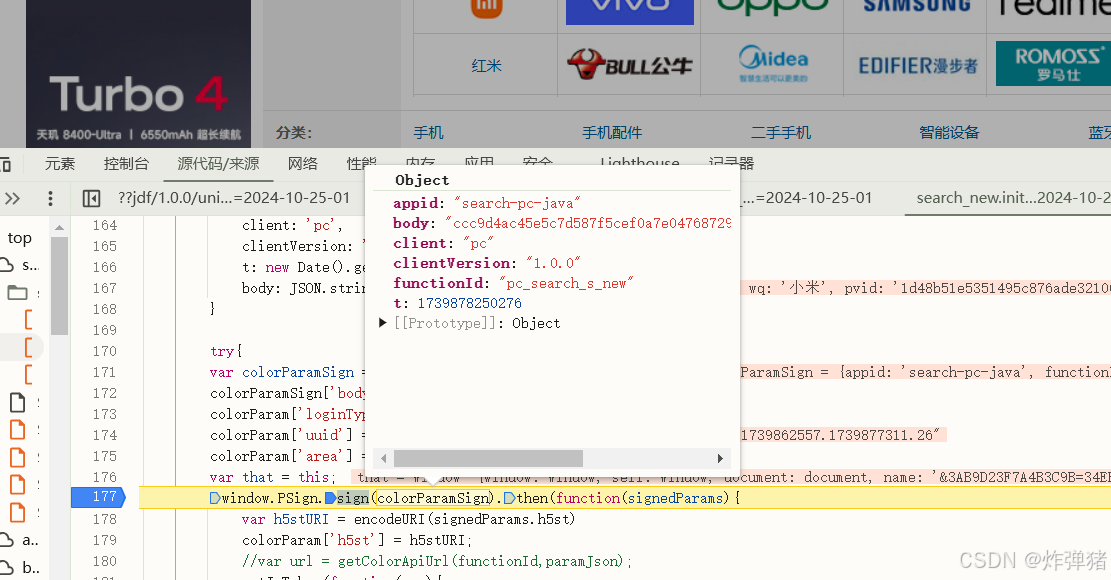Click h5stURI variable on line 178
The image size is (1111, 580).
pyautogui.click(x=301, y=519)
